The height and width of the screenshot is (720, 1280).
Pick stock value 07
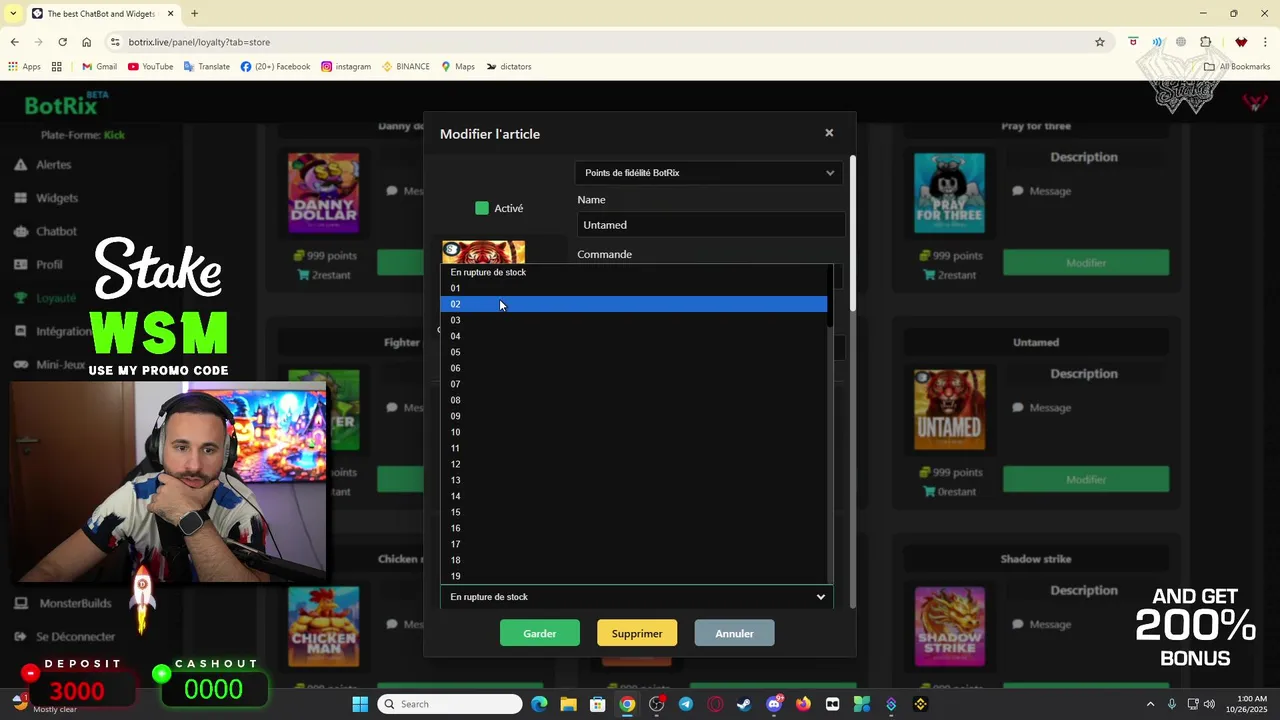634,384
